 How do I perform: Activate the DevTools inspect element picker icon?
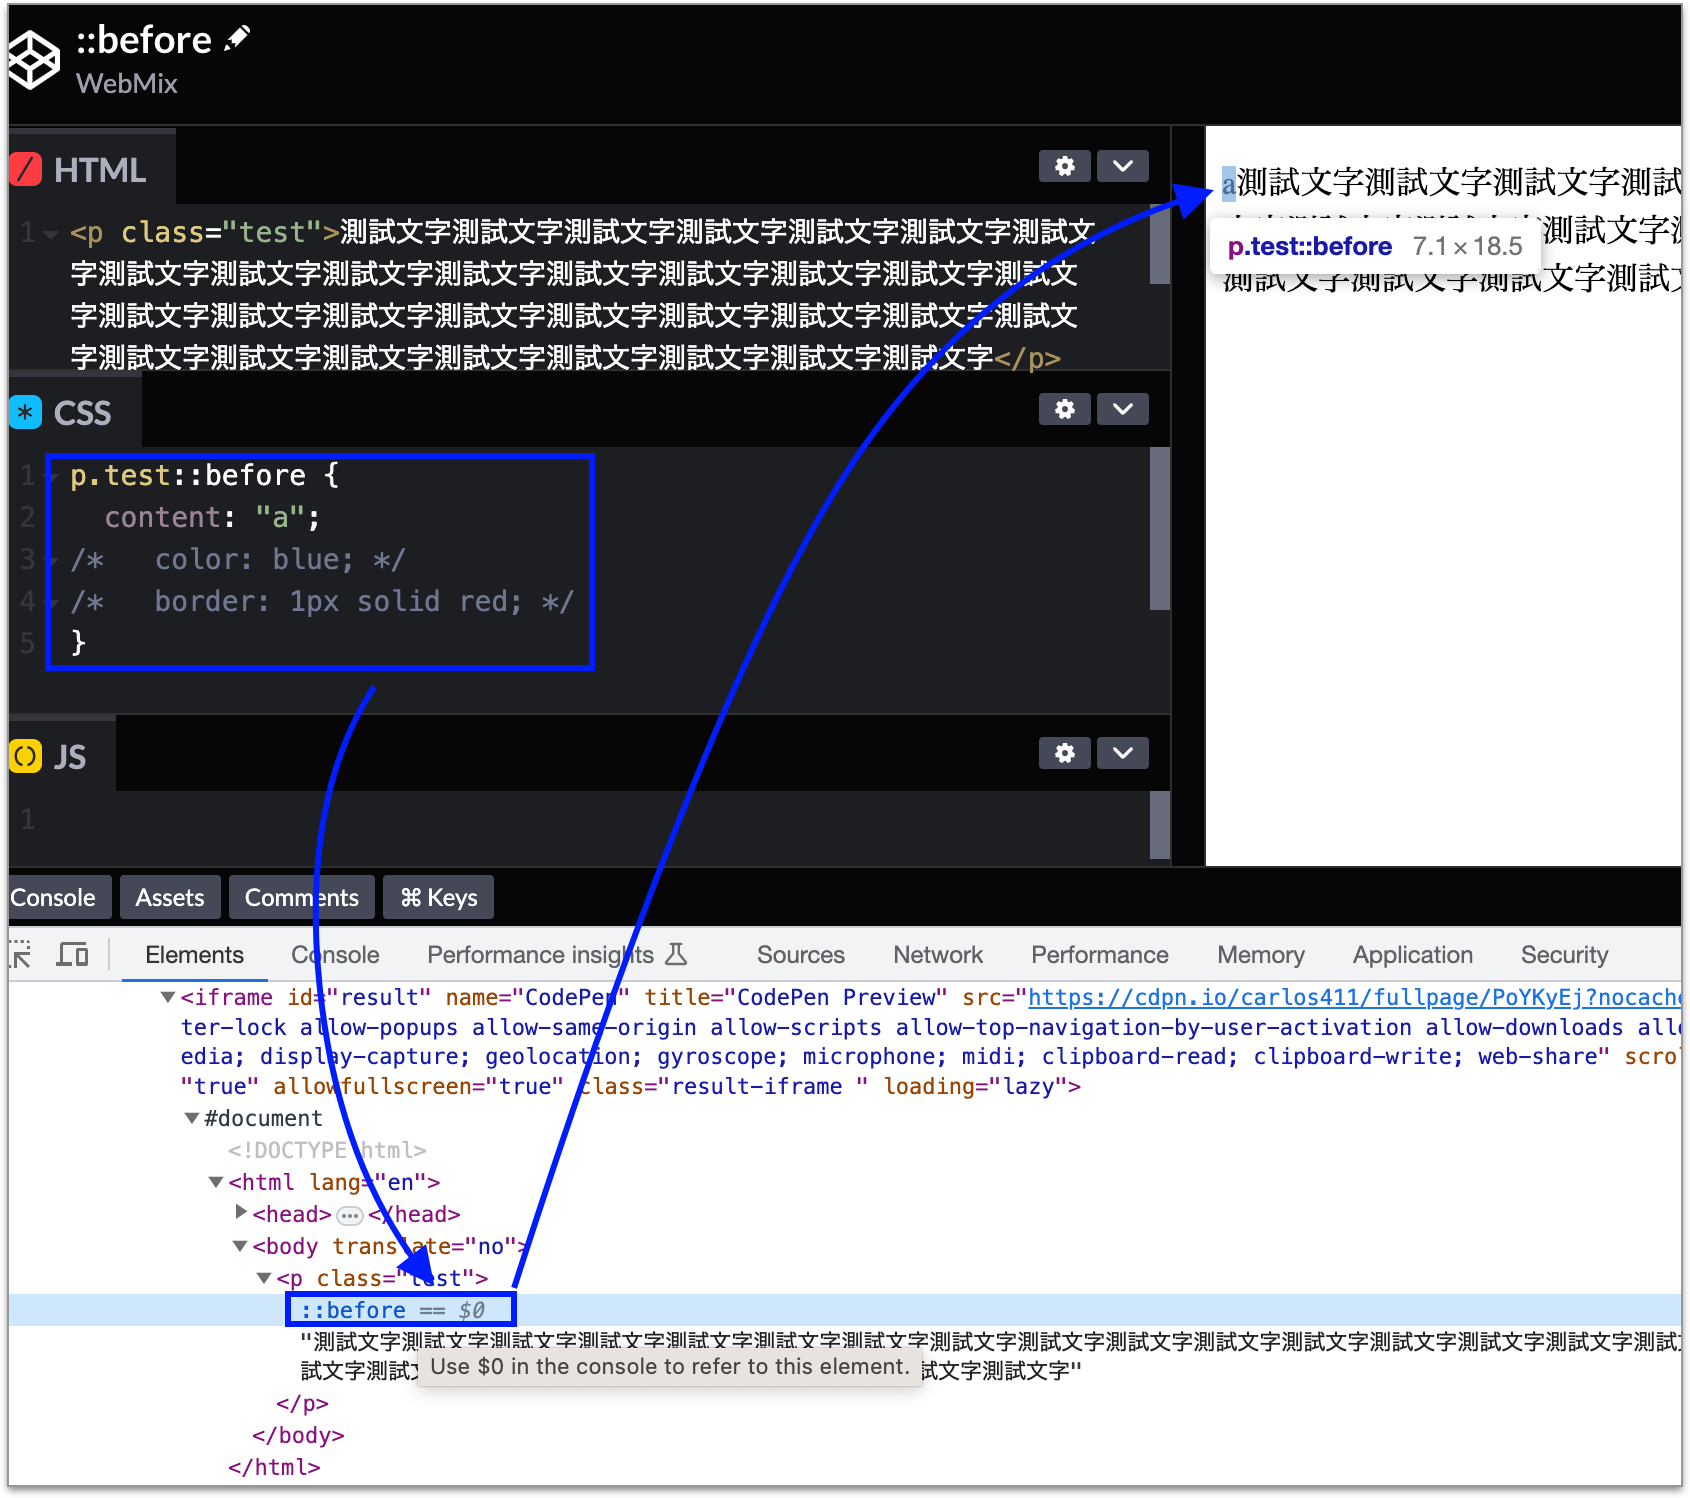point(21,955)
